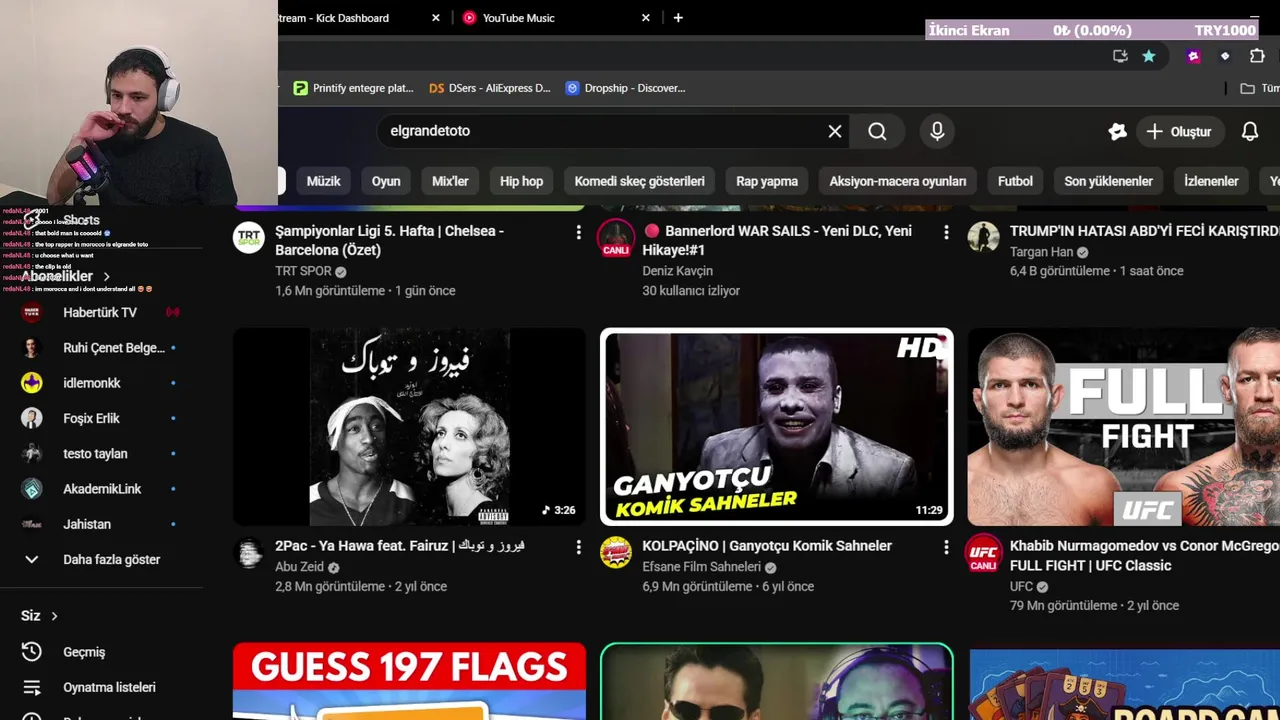Open Printify entegre plat... bookmark
This screenshot has height=720, width=1280.
tap(353, 88)
